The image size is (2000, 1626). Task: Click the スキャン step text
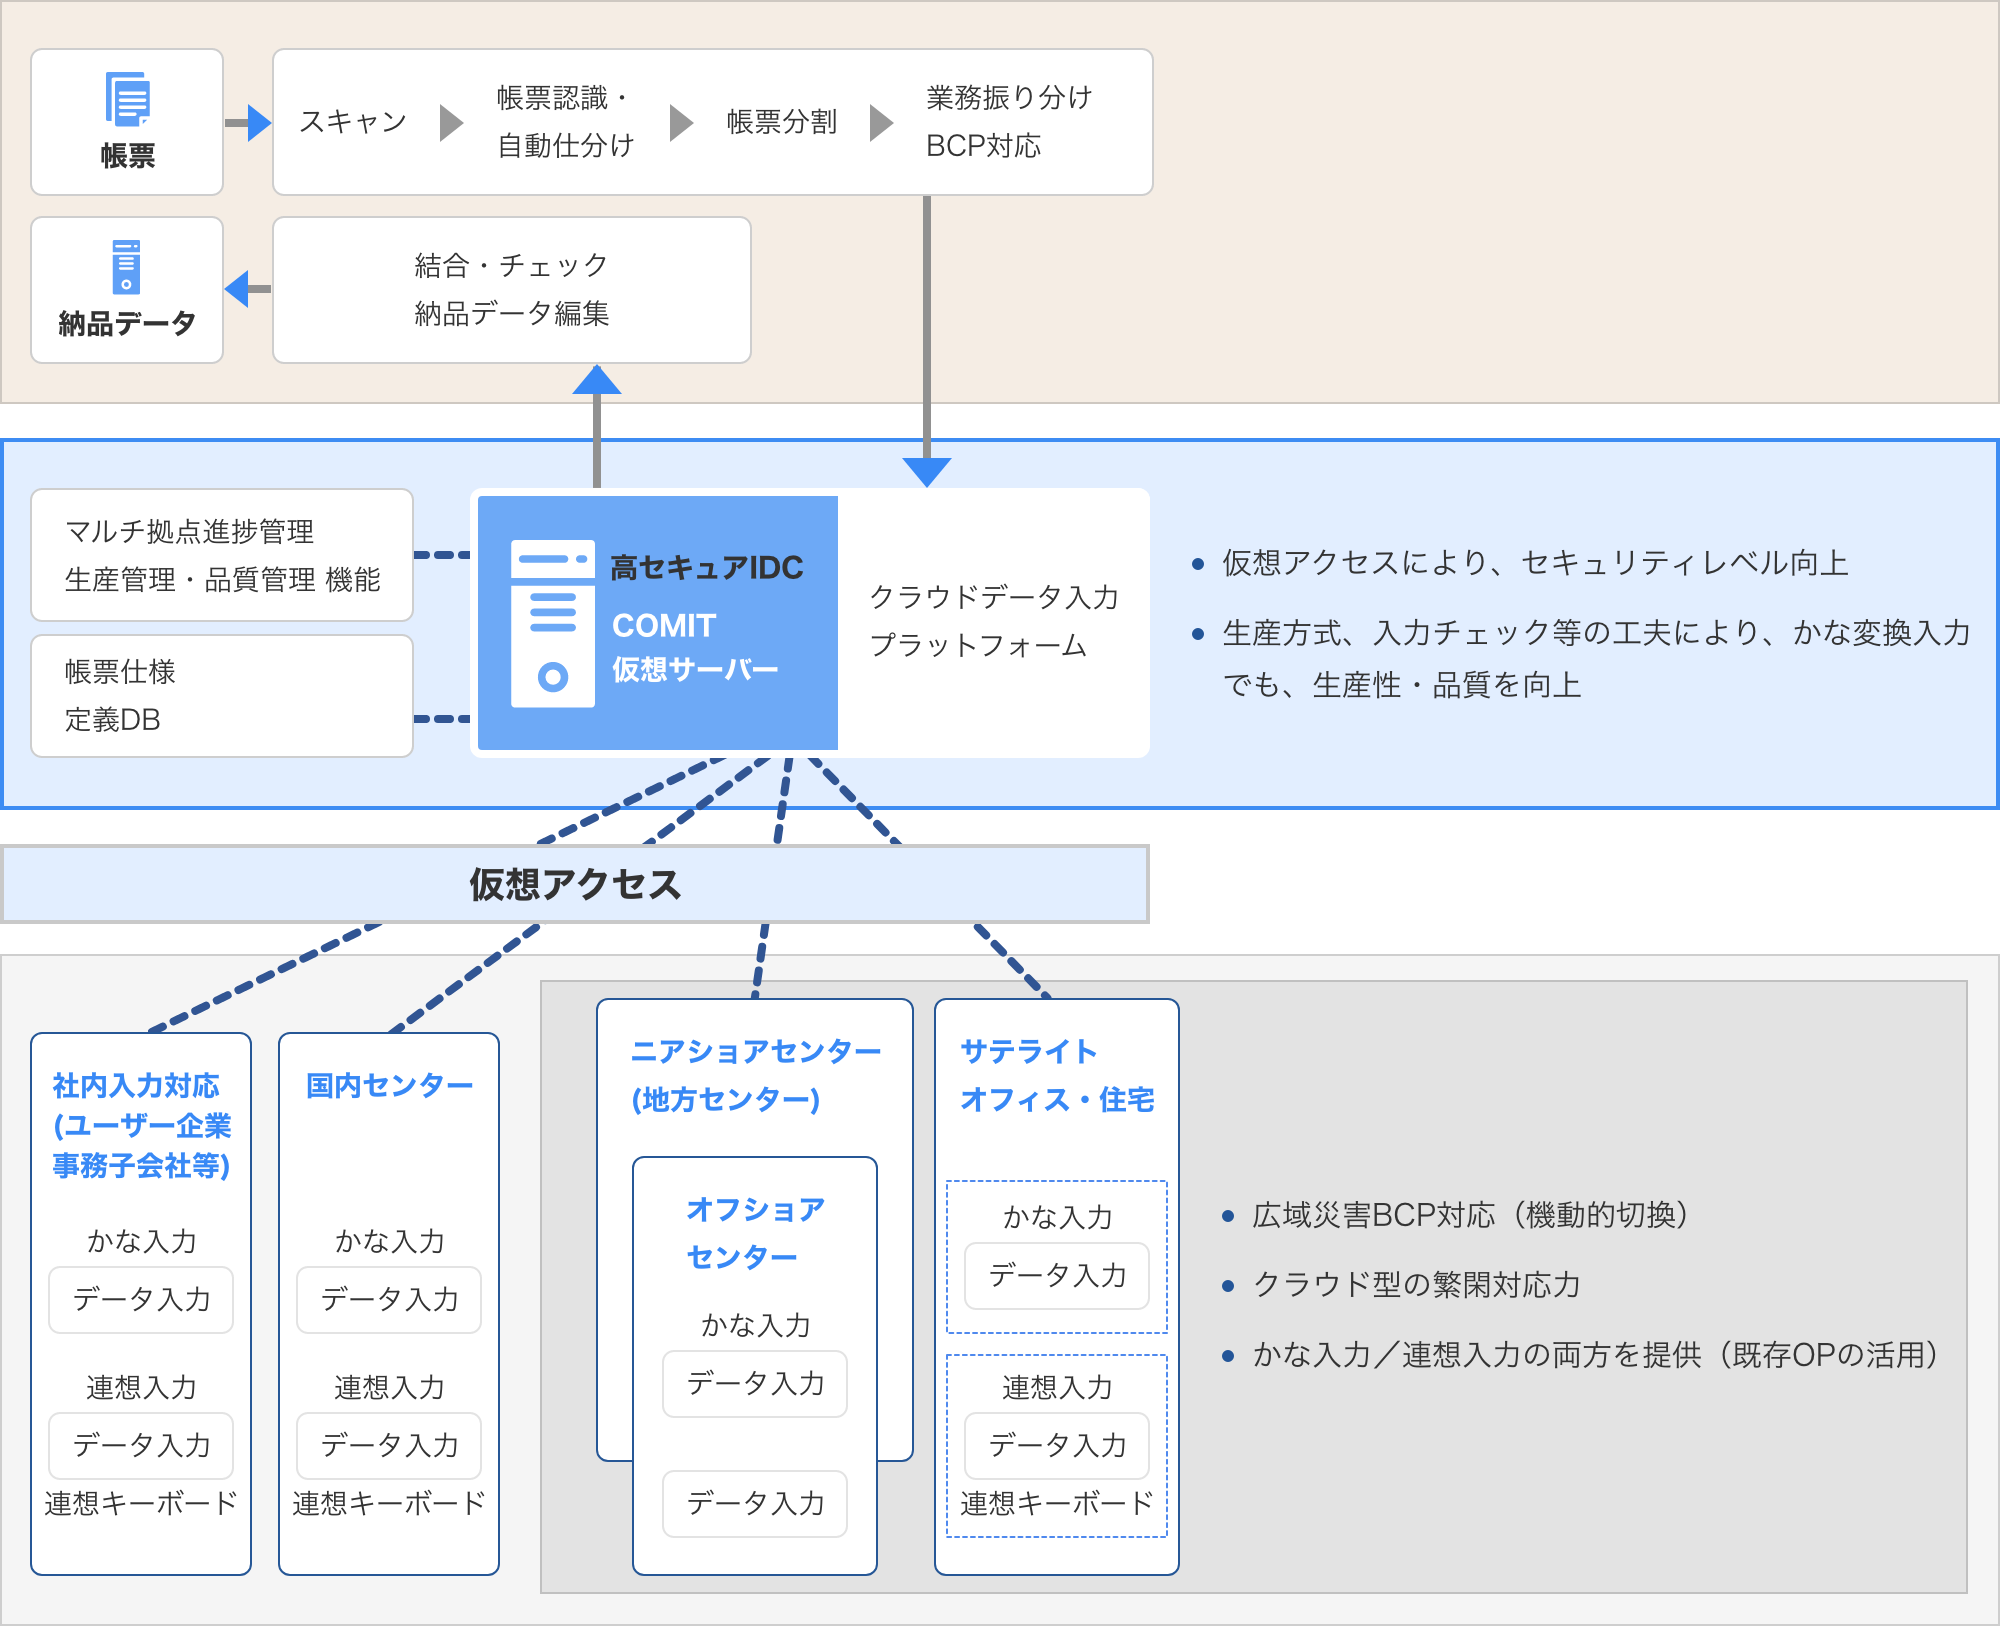coord(353,122)
